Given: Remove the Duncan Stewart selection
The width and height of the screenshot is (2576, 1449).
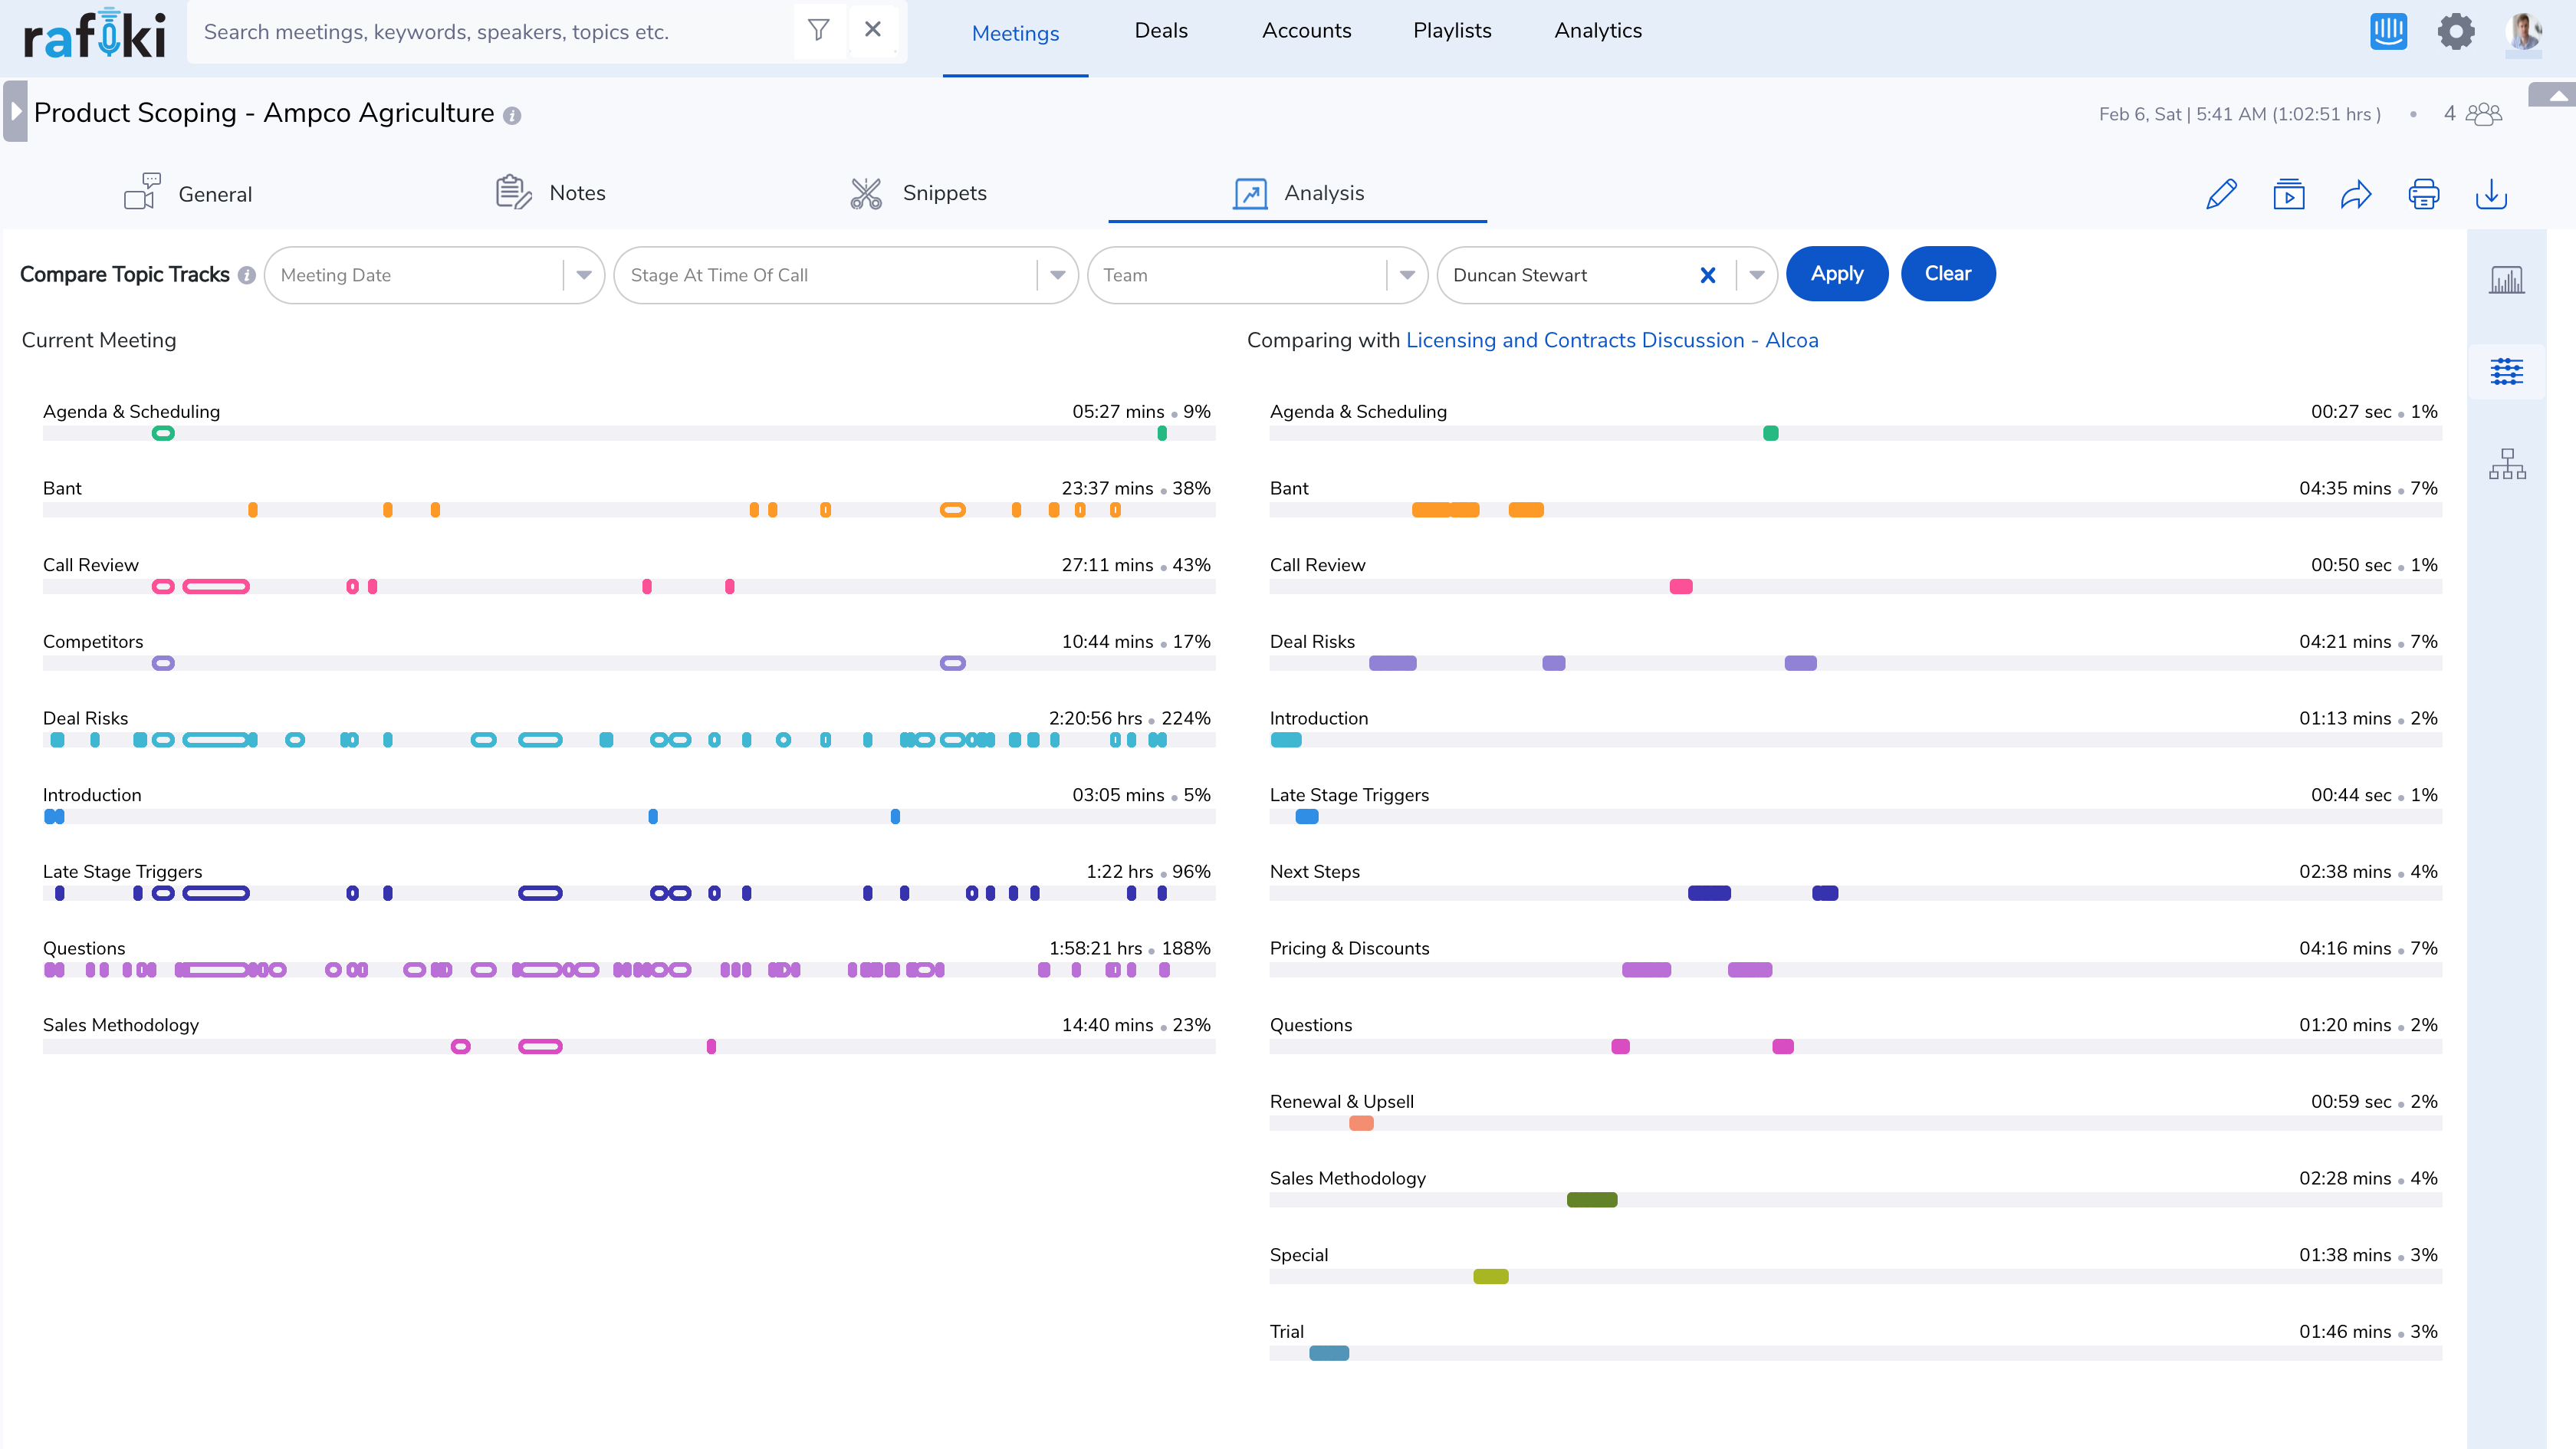Looking at the screenshot, I should [x=1707, y=275].
